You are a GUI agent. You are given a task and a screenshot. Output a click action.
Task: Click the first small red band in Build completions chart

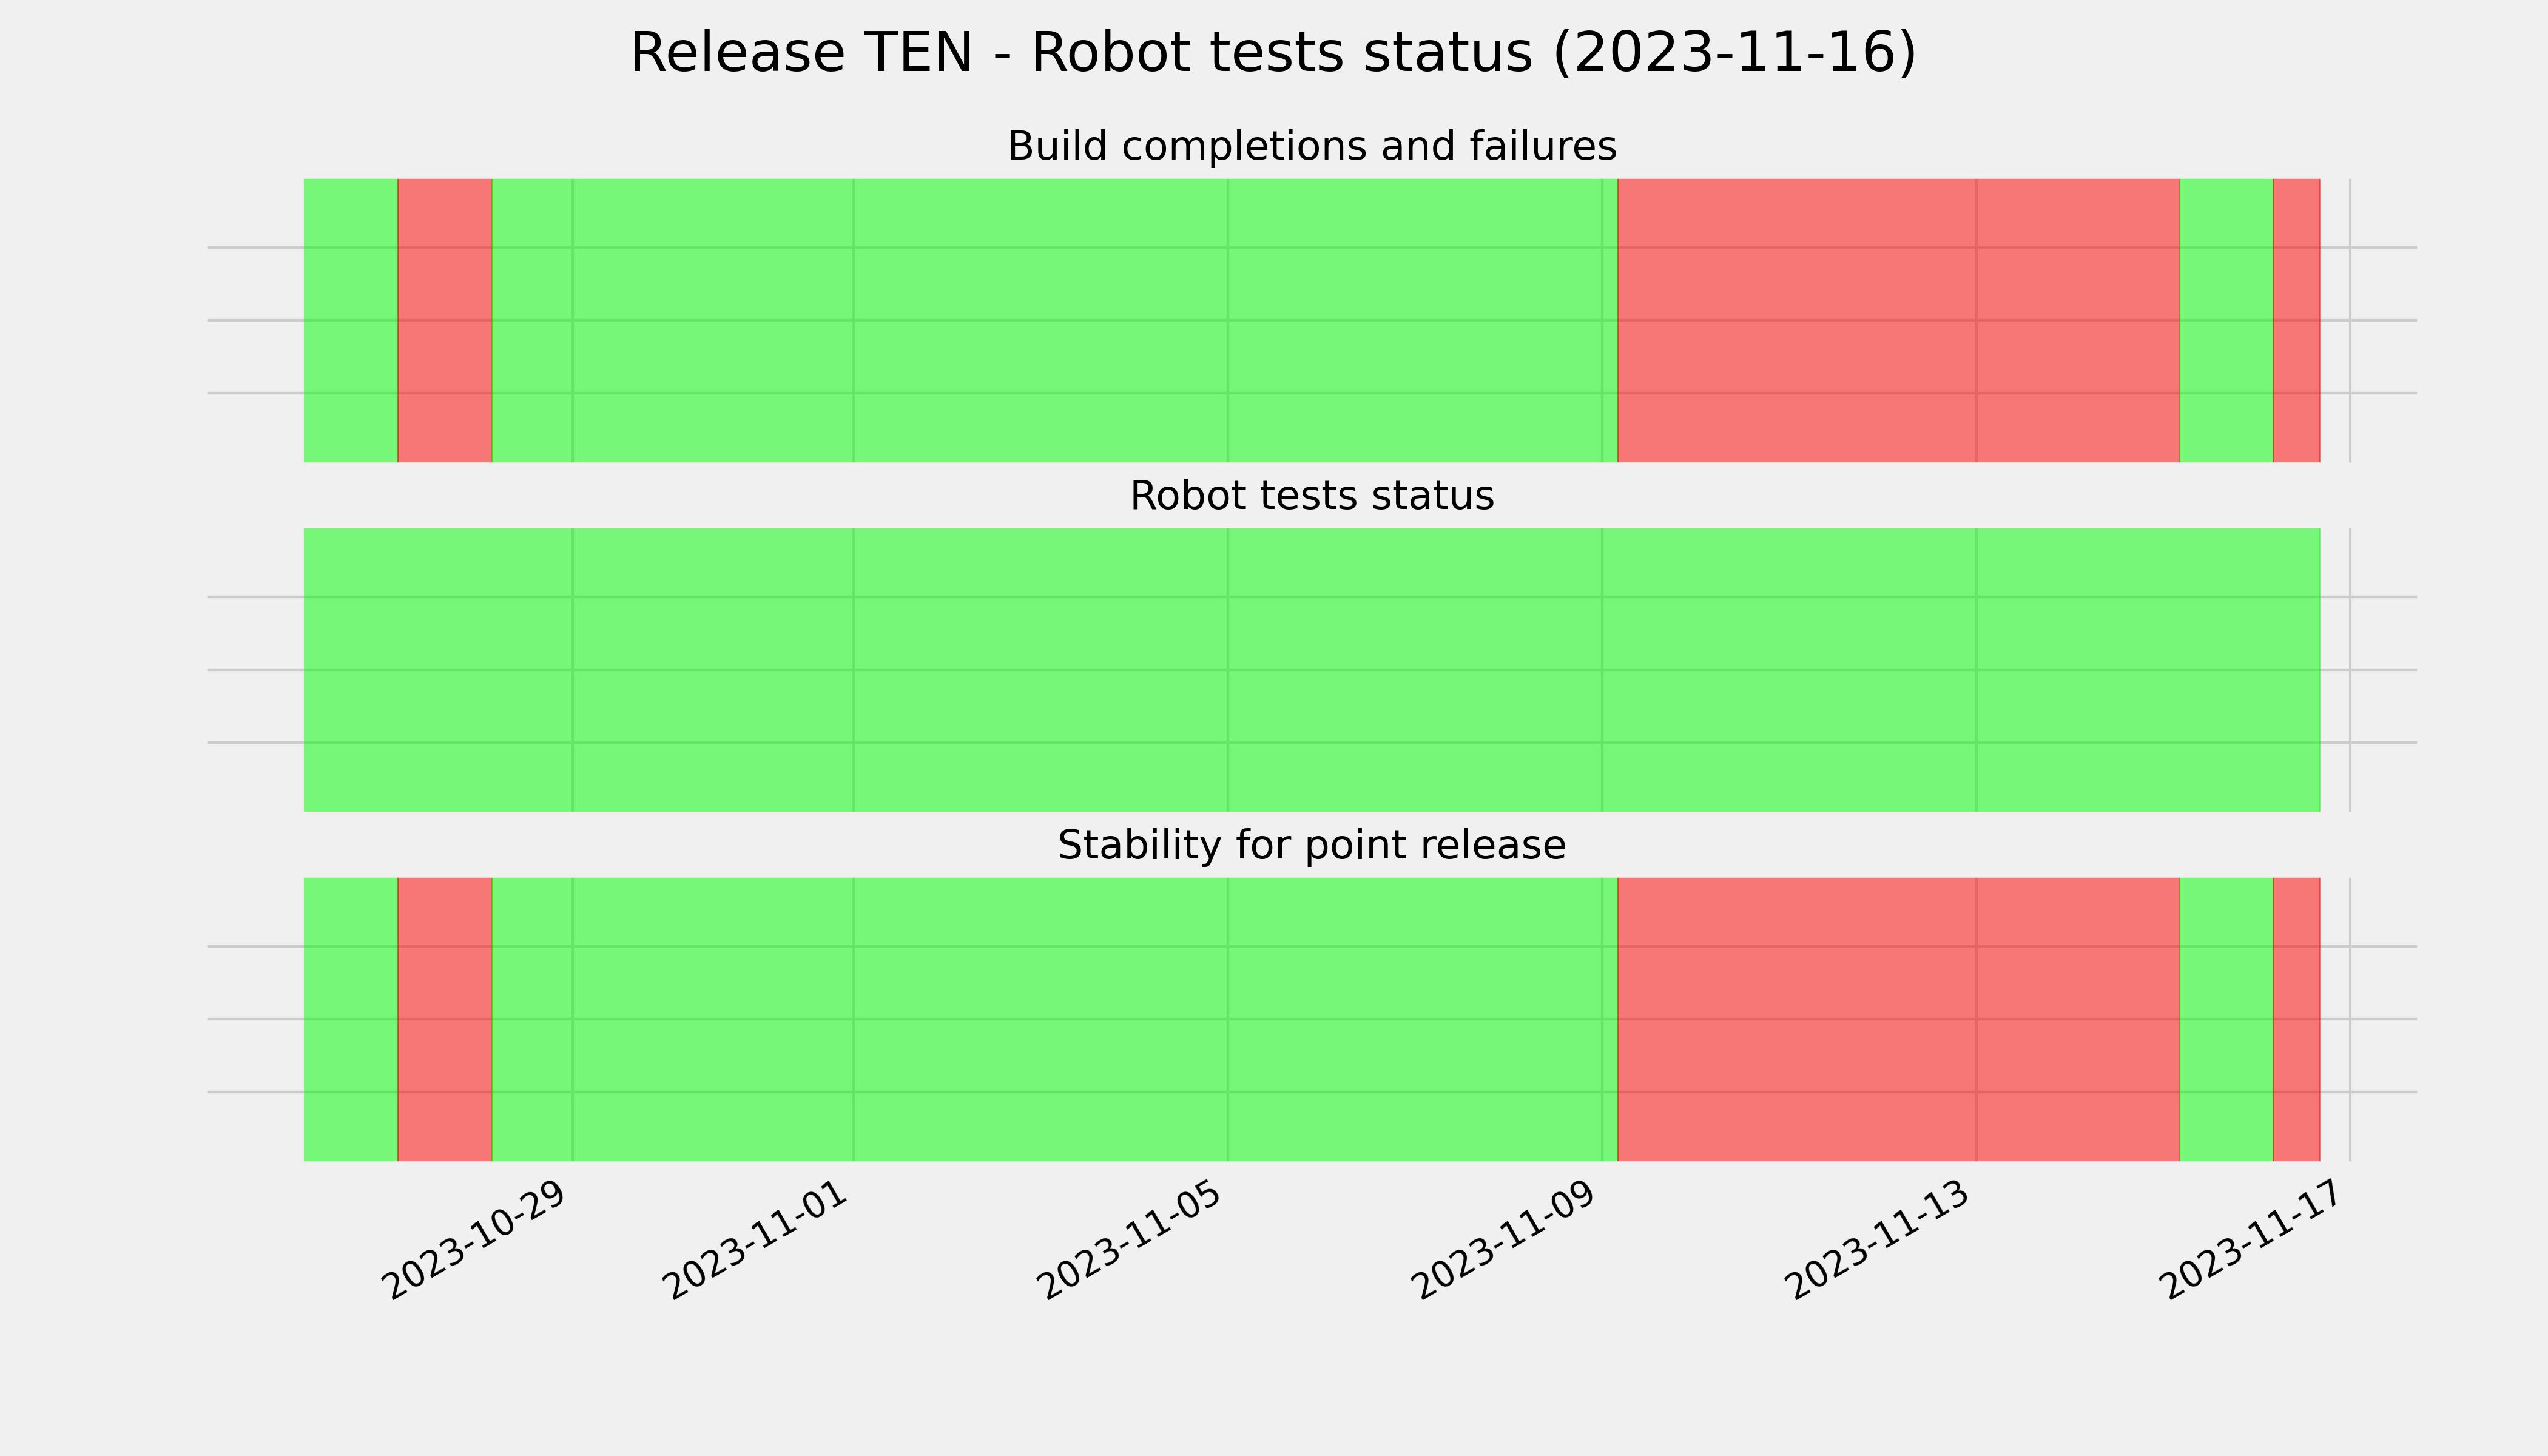(x=445, y=320)
